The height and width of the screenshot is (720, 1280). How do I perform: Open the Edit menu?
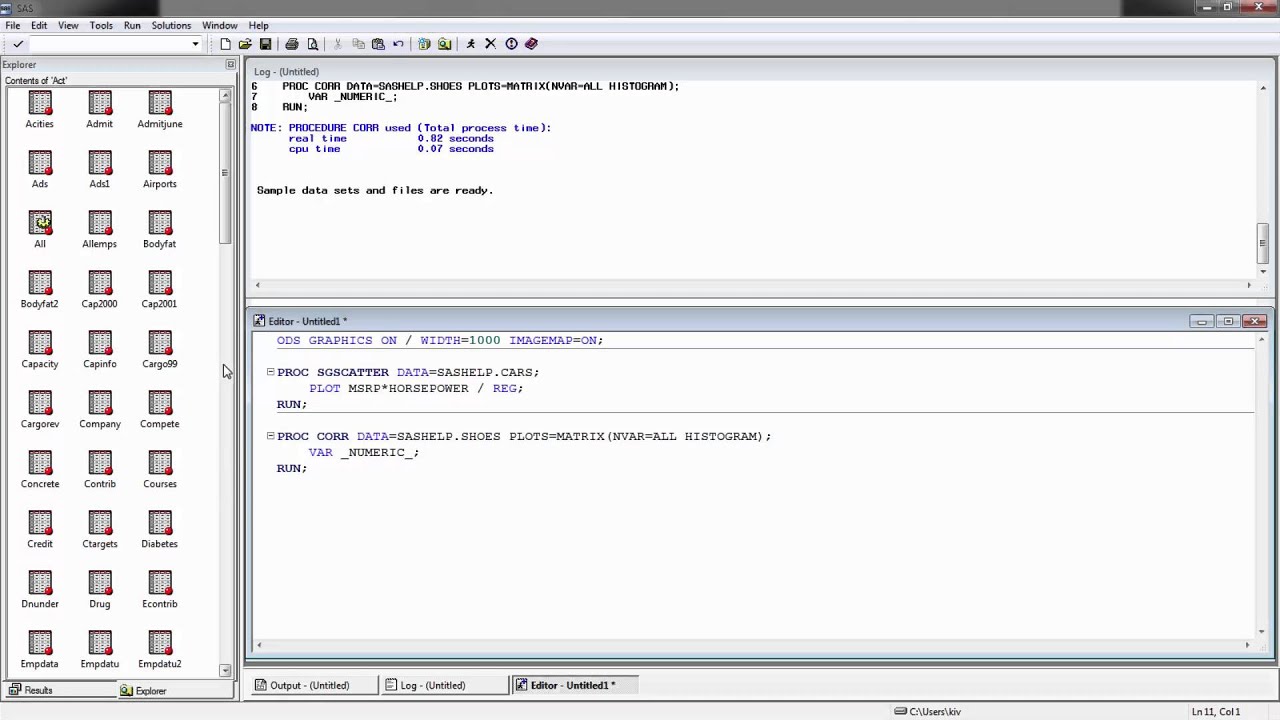39,25
